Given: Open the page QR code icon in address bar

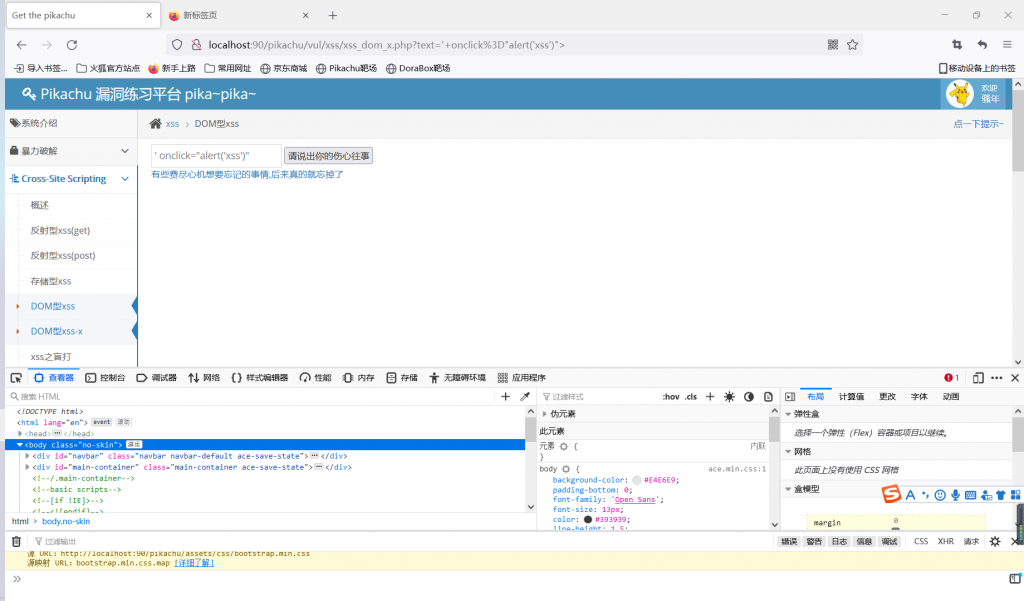Looking at the screenshot, I should coord(833,45).
